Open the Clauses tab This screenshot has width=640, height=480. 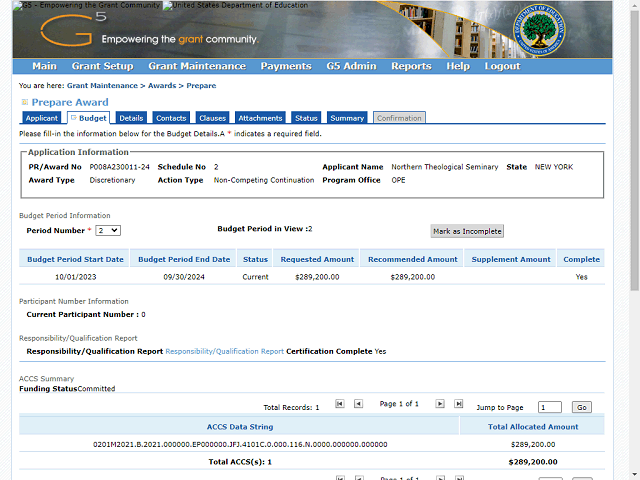click(212, 118)
